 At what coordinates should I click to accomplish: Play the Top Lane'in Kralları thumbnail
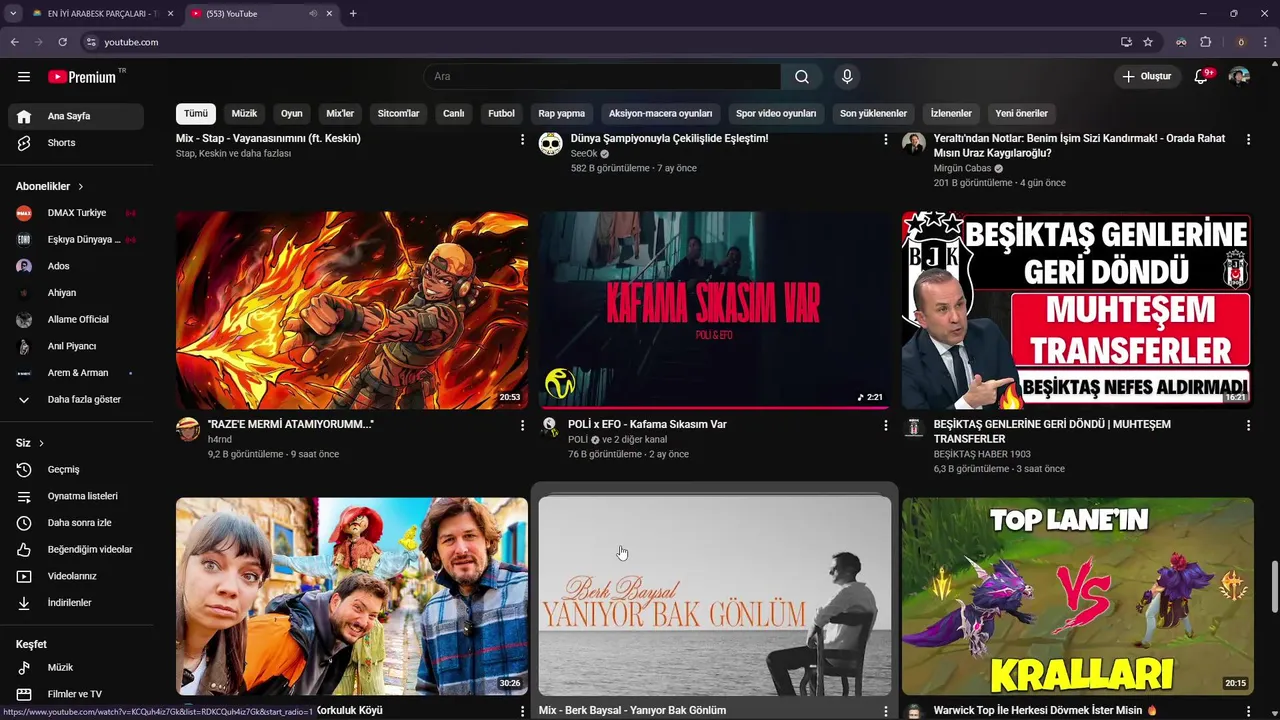click(x=1077, y=596)
